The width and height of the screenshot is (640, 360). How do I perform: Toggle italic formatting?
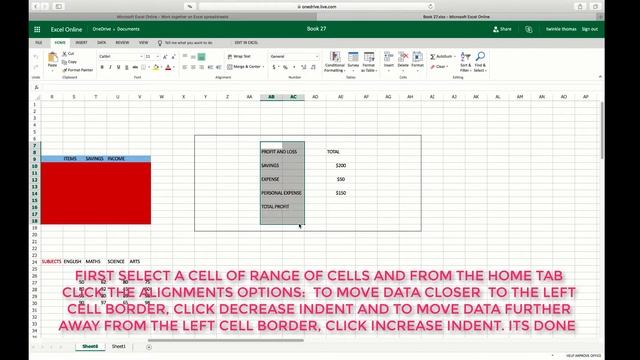(x=110, y=67)
